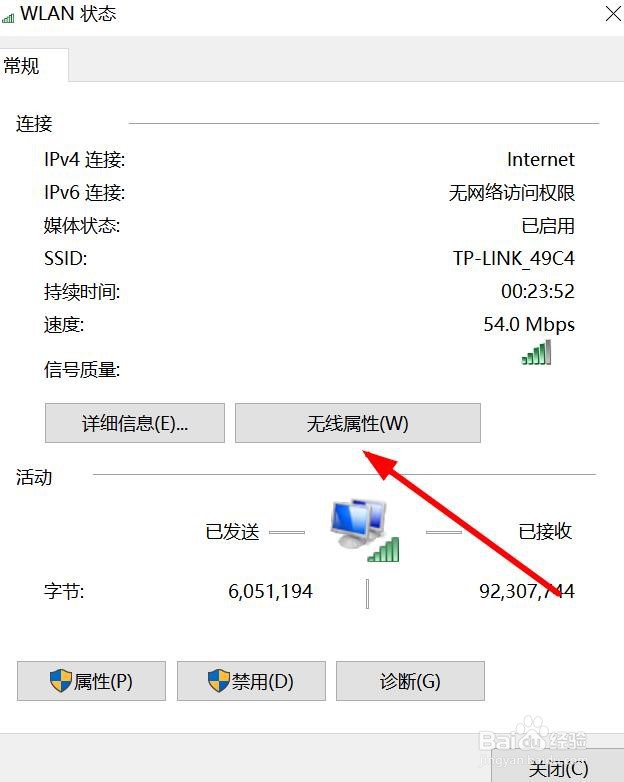This screenshot has width=624, height=782.
Task: Click the green bars beside the computers icon
Action: click(x=384, y=549)
